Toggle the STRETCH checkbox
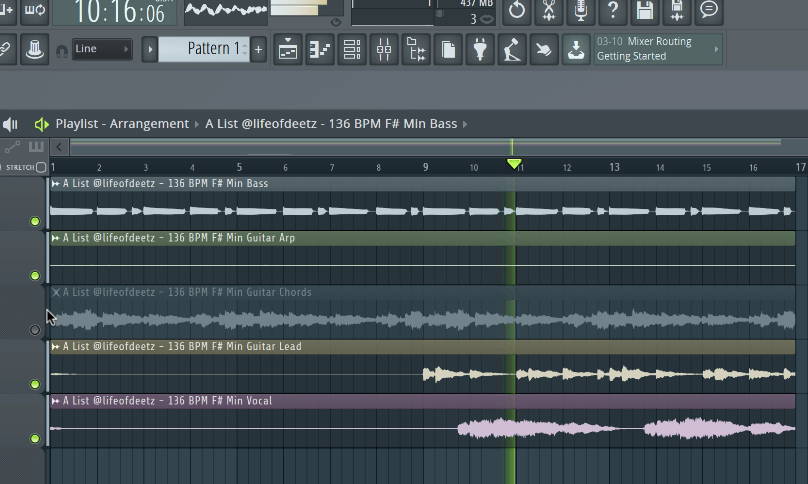This screenshot has width=808, height=484. click(x=41, y=167)
